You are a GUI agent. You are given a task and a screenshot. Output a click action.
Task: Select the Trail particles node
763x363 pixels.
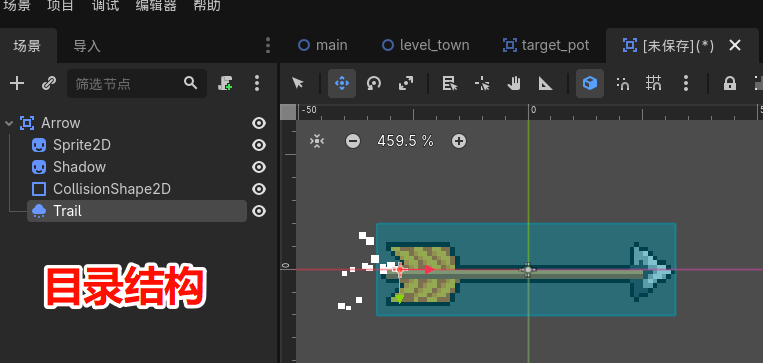click(137, 211)
